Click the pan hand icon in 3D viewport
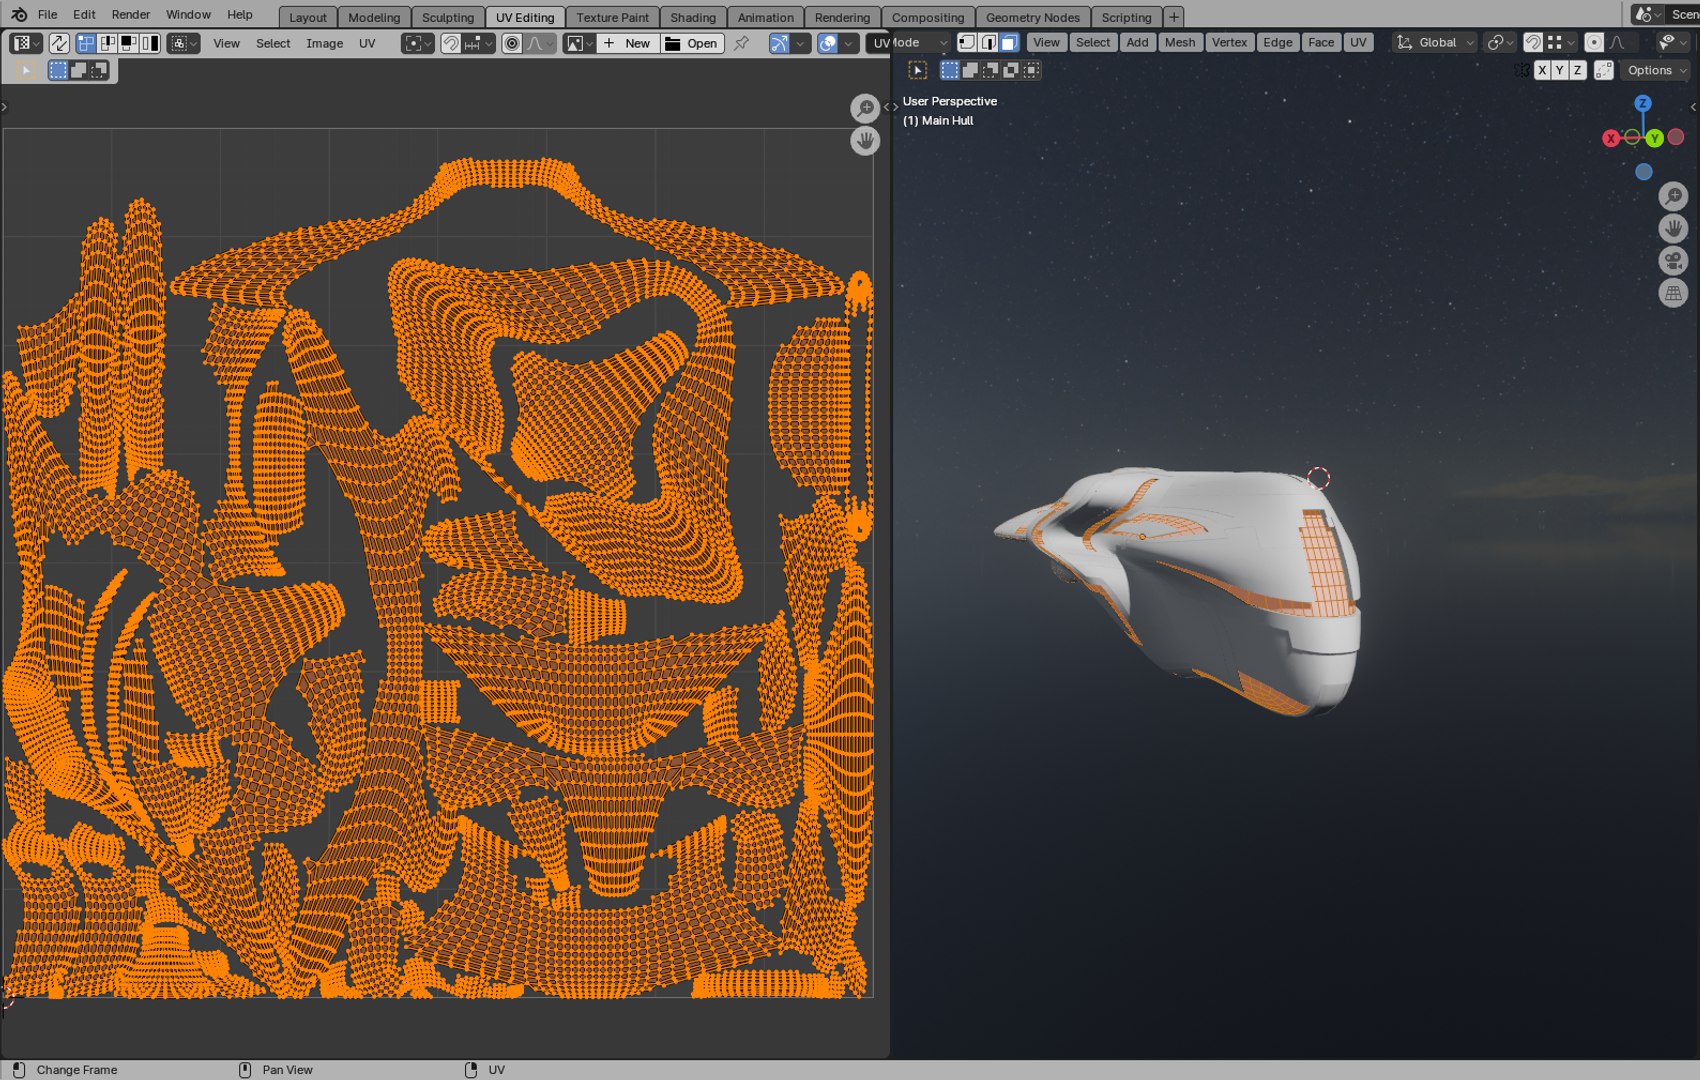The height and width of the screenshot is (1080, 1700). pos(1673,228)
